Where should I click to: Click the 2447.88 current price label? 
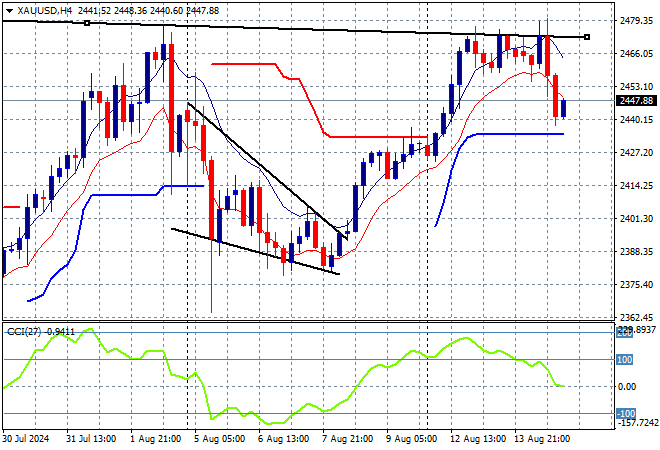(x=636, y=101)
